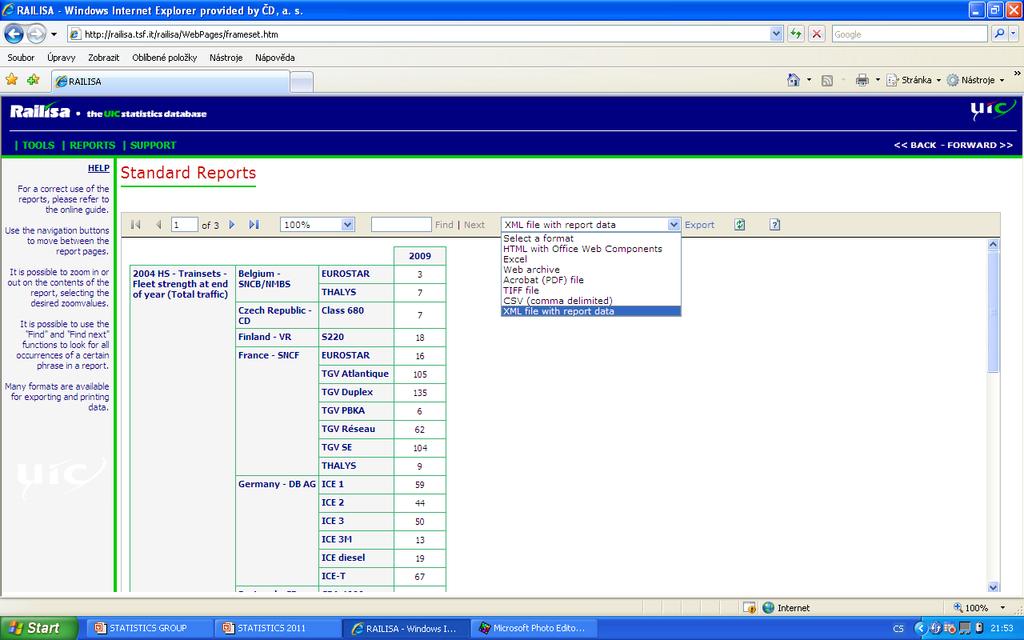Open the export format dropdown arrow
The height and width of the screenshot is (640, 1024).
(x=673, y=225)
